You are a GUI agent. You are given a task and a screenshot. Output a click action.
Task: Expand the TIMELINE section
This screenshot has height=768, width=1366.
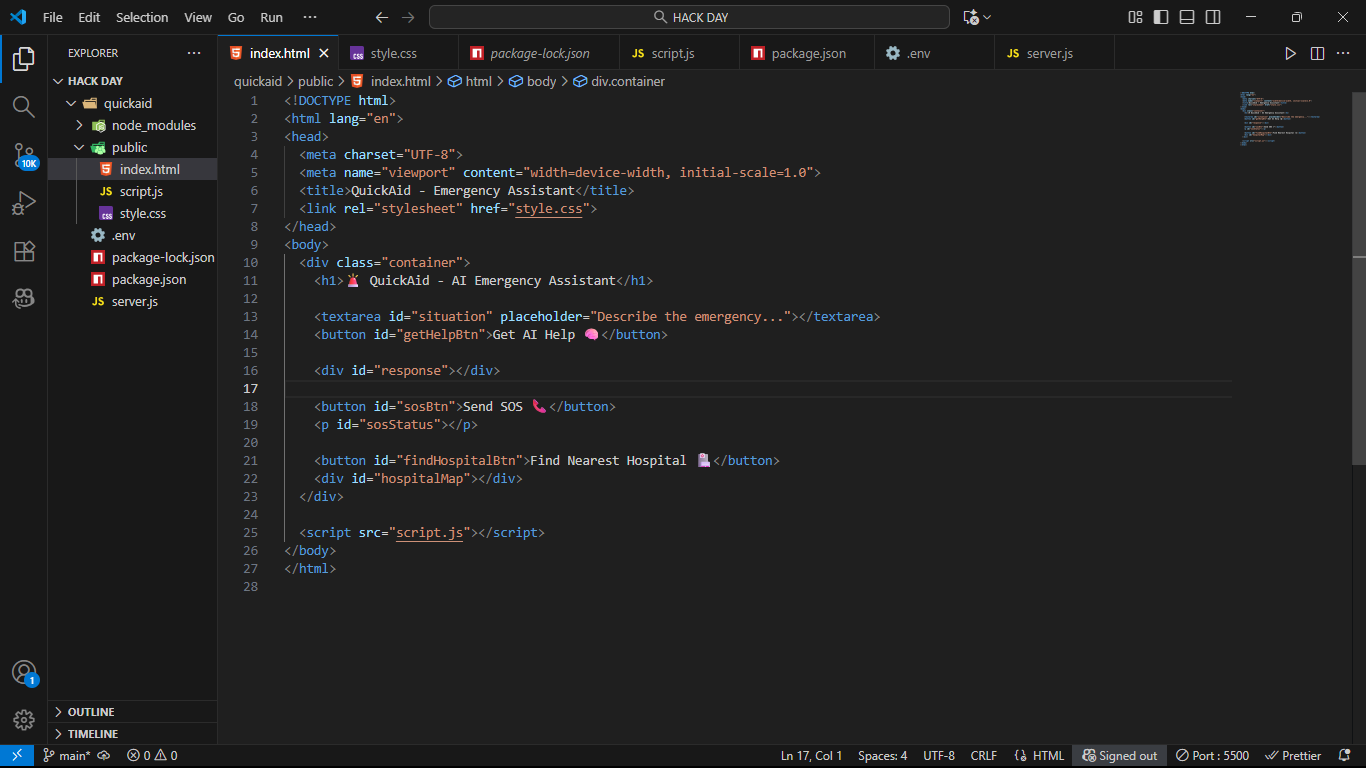tap(133, 734)
